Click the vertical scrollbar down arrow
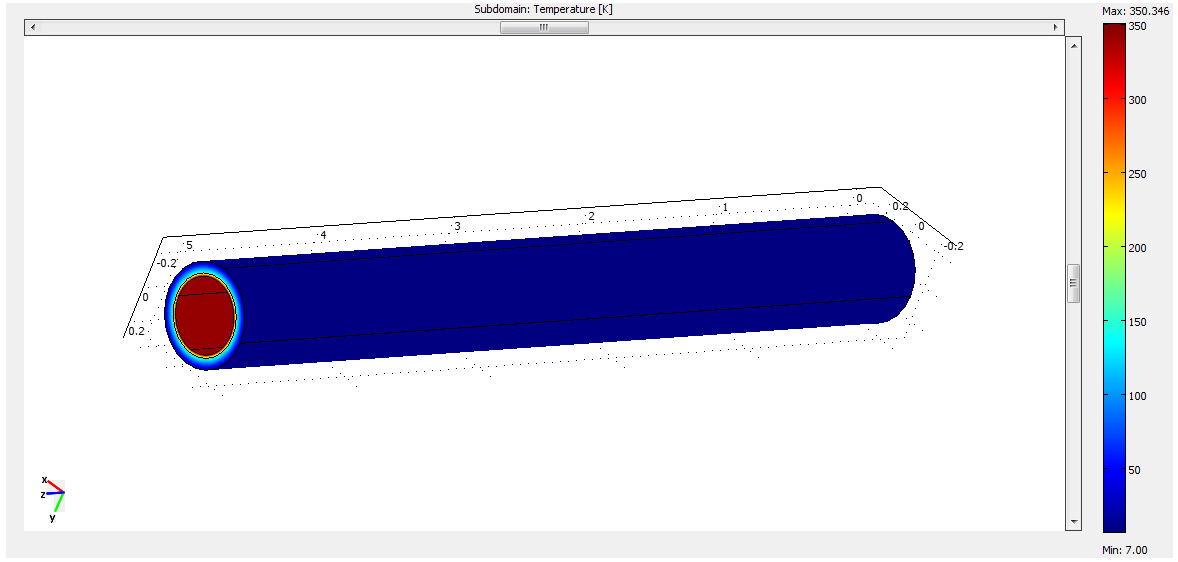 point(1074,521)
